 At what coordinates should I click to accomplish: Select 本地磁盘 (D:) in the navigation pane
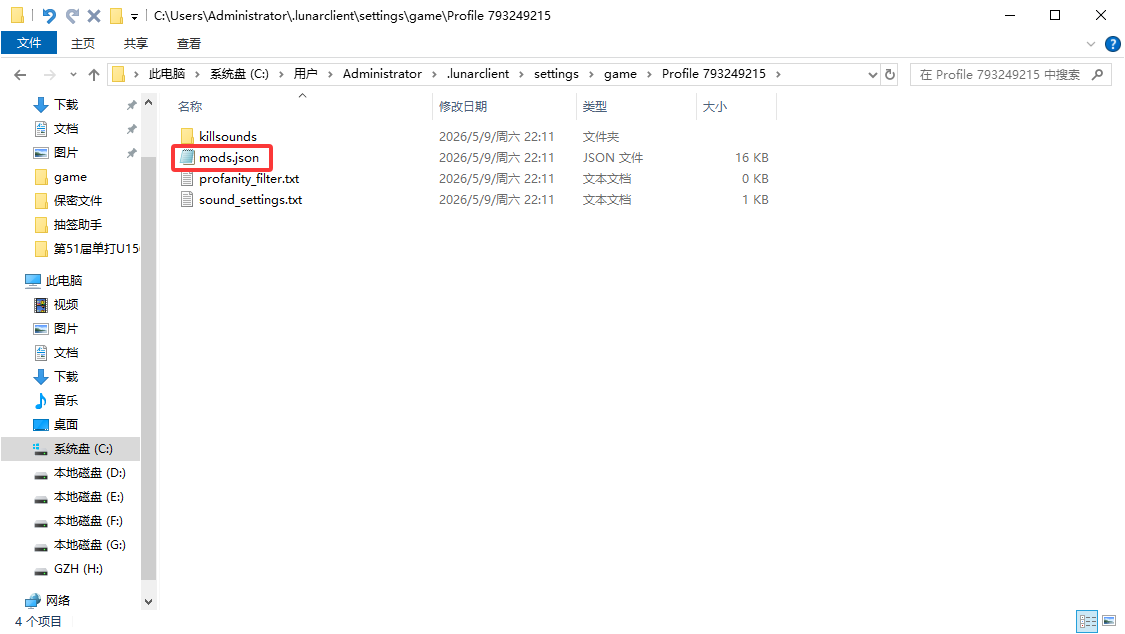tap(90, 473)
